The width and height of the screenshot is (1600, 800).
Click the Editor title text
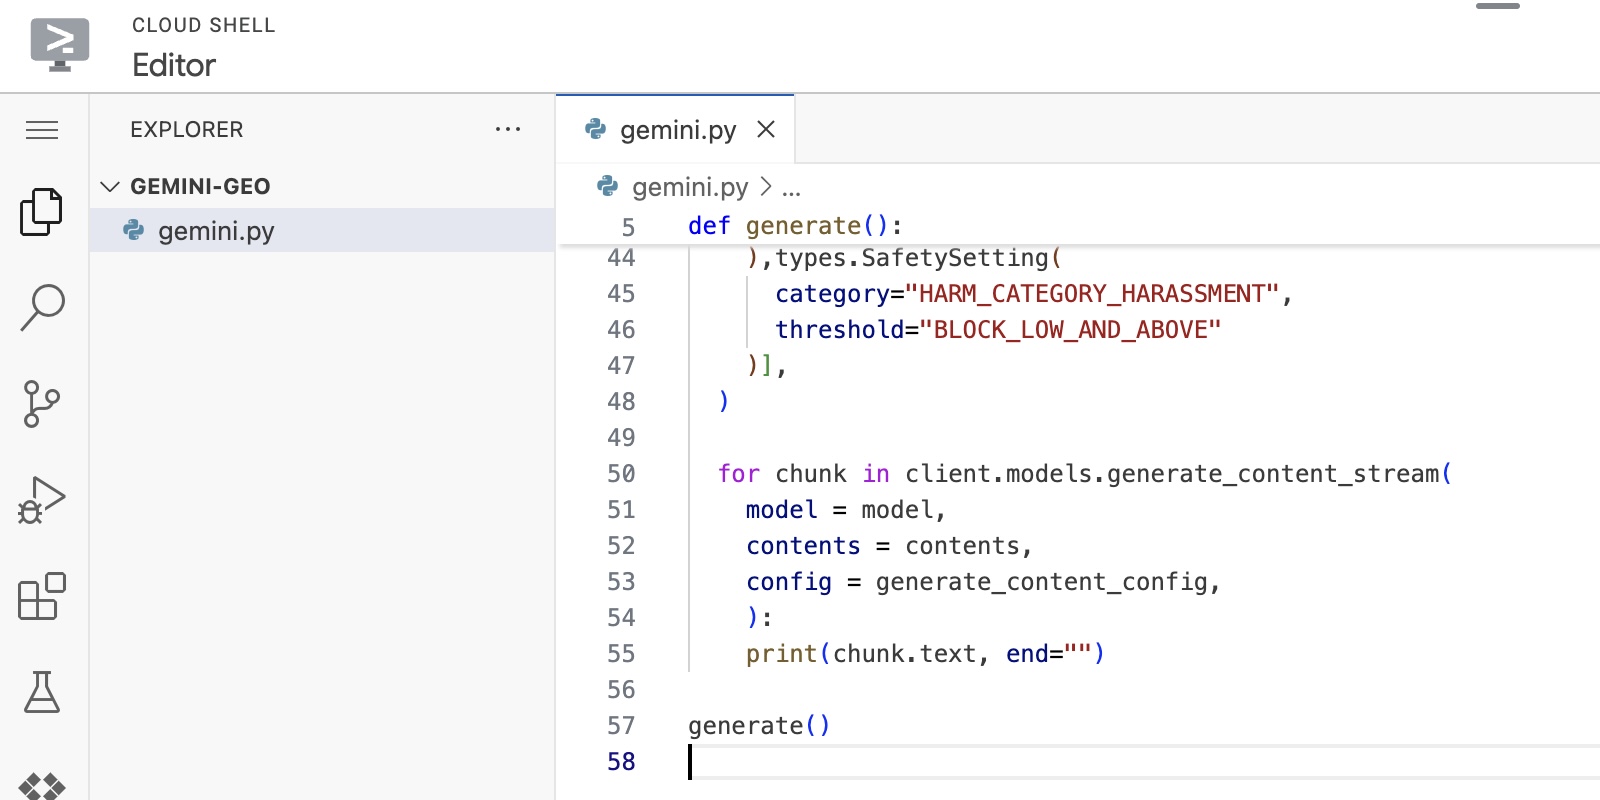click(174, 65)
